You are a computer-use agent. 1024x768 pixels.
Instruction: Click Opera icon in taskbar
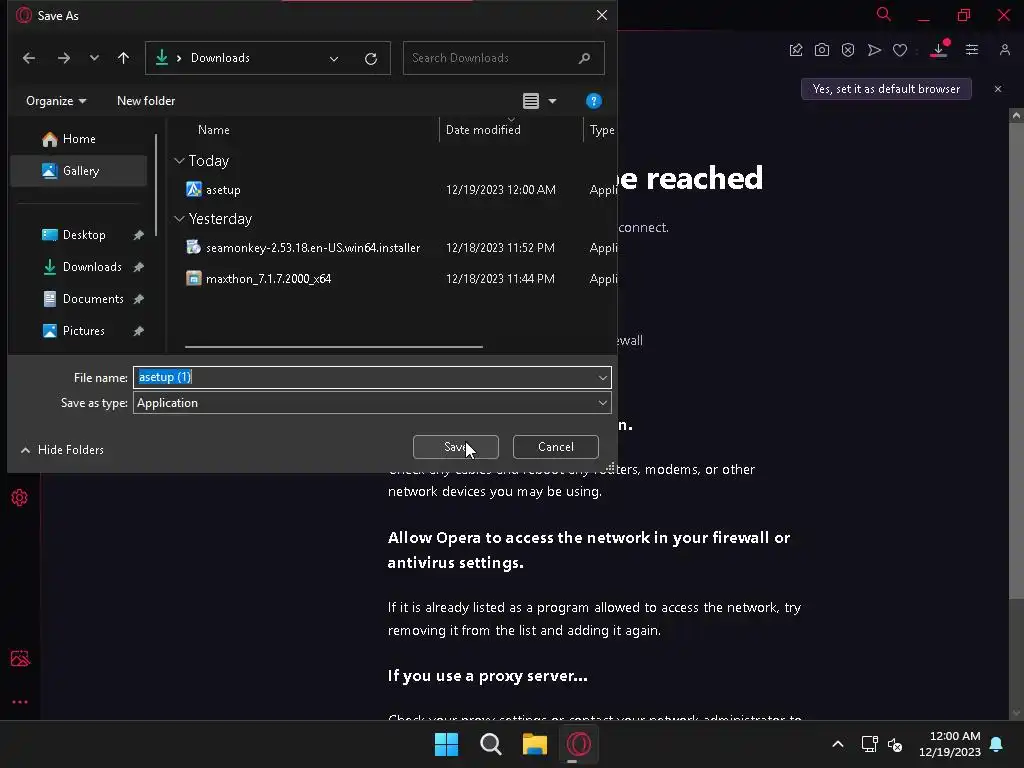[x=579, y=744]
